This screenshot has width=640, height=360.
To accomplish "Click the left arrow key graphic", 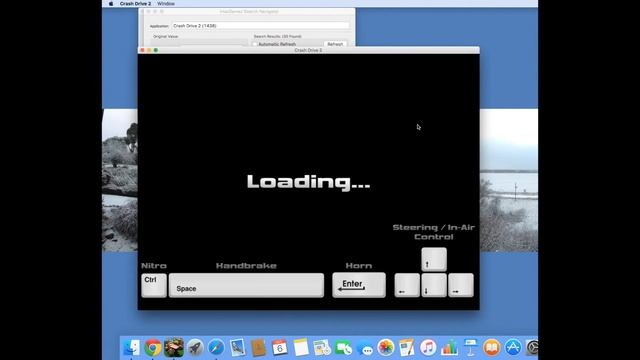I will pyautogui.click(x=407, y=285).
